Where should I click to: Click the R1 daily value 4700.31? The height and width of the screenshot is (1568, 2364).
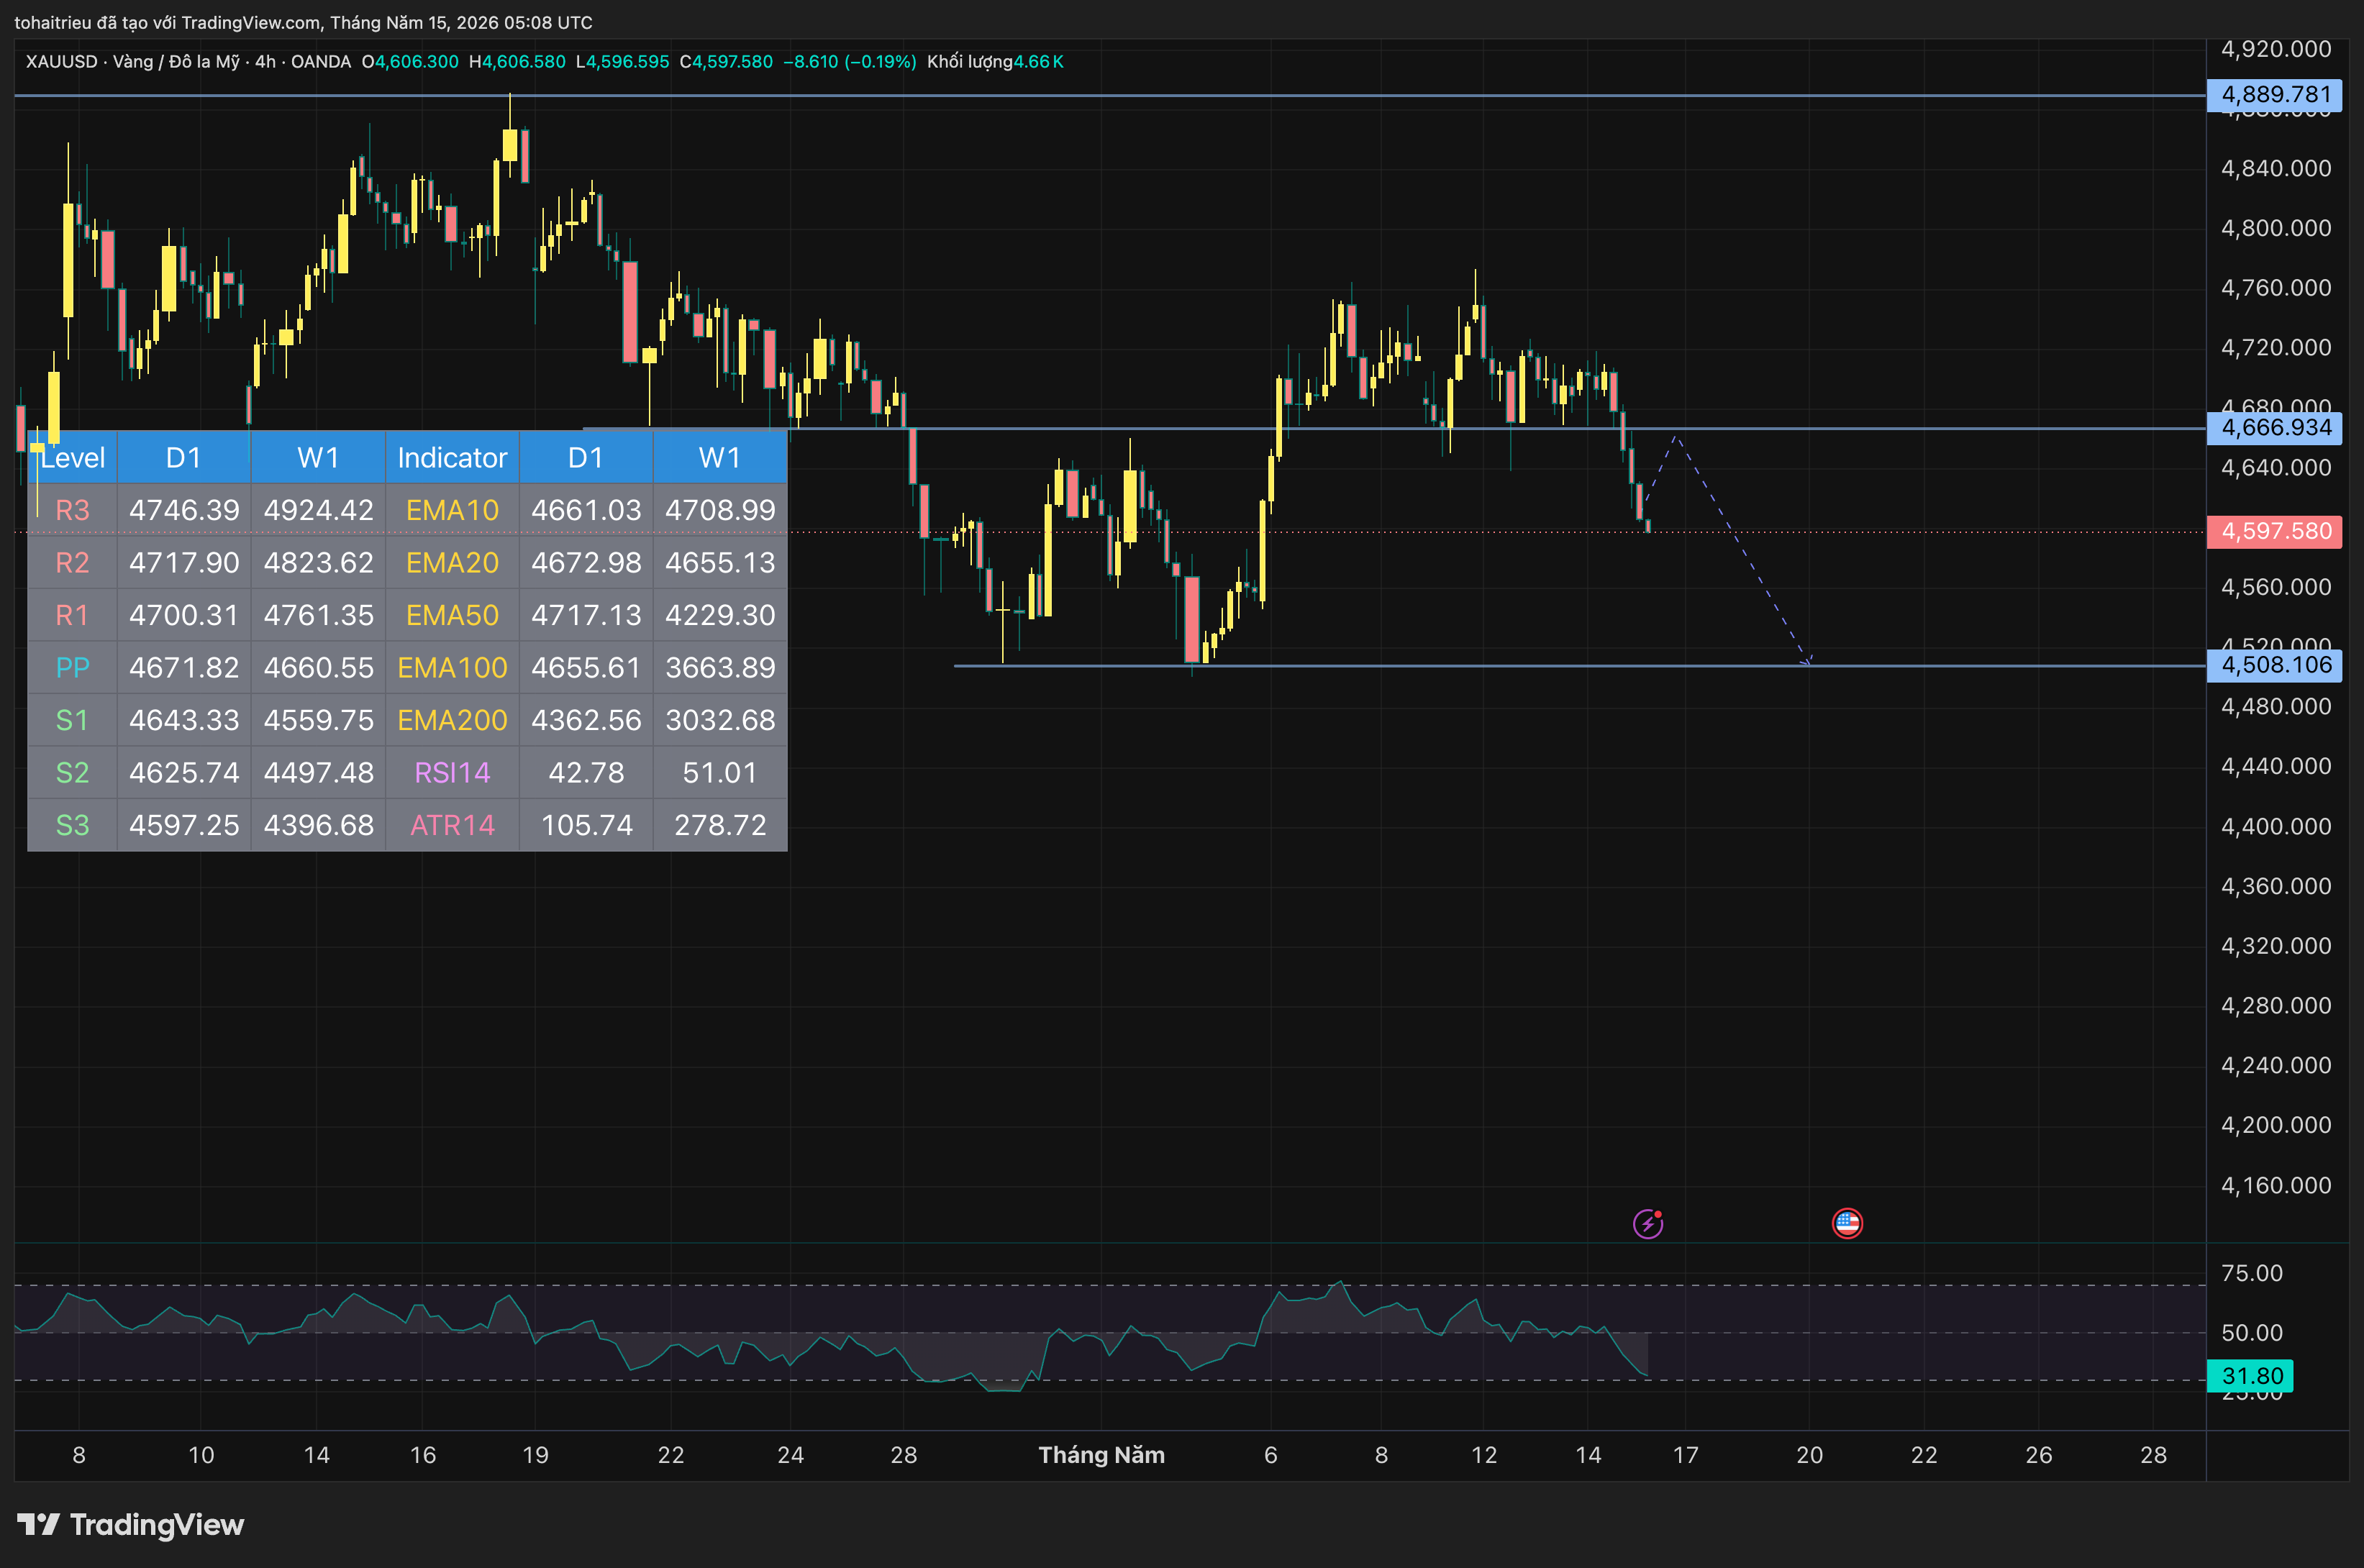(184, 615)
